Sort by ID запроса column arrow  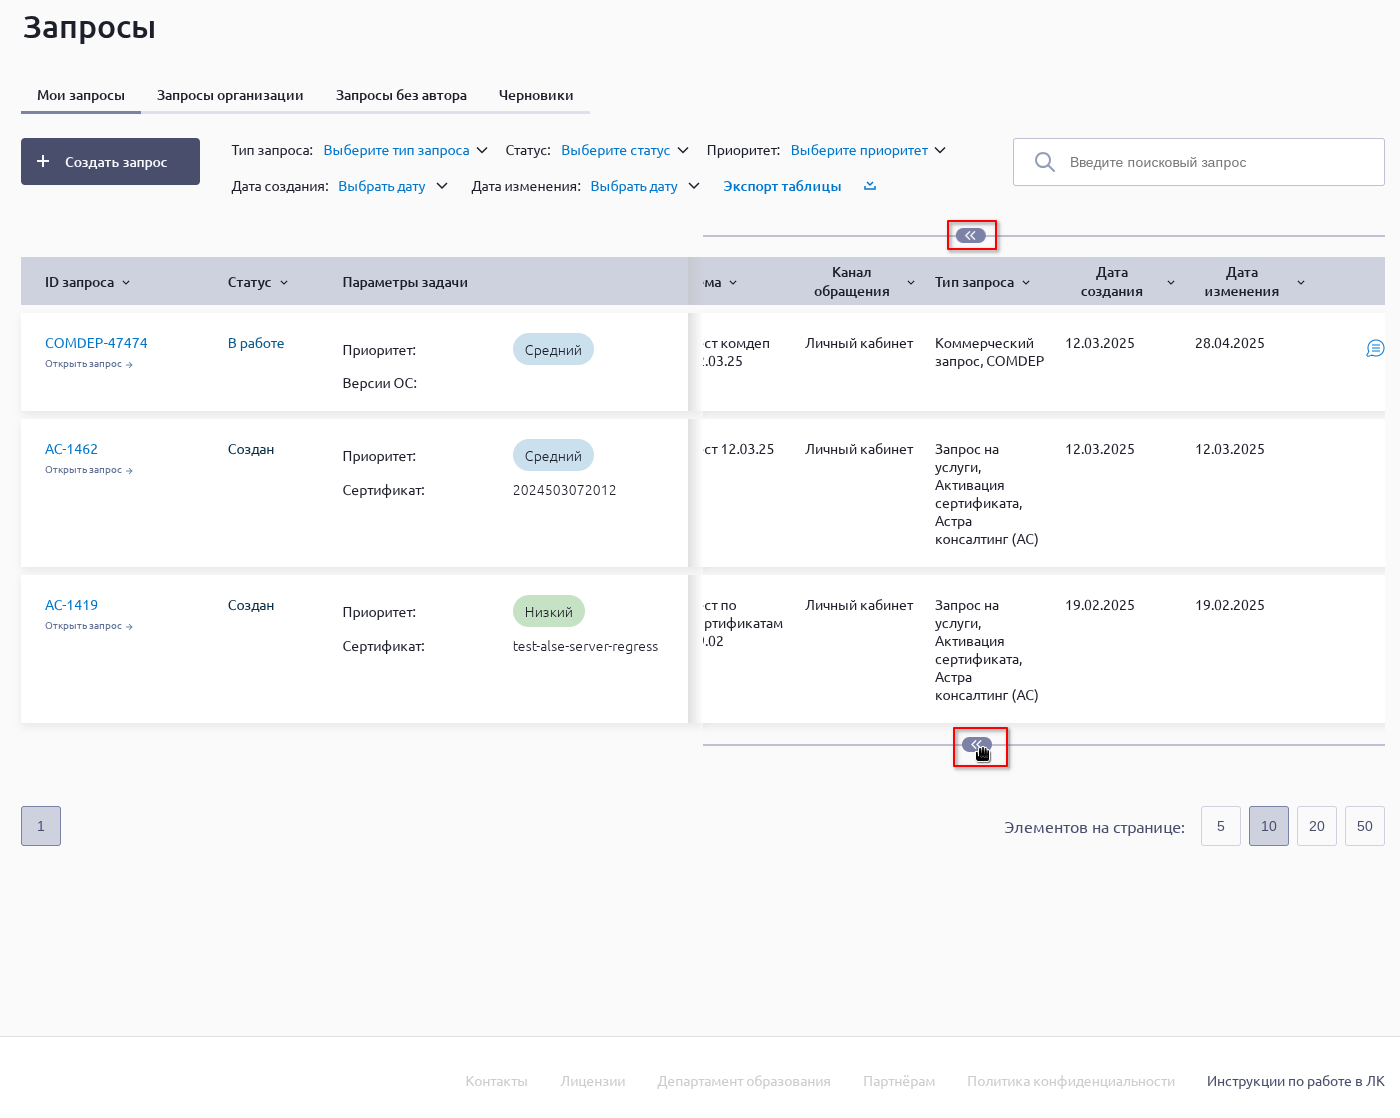(x=126, y=283)
